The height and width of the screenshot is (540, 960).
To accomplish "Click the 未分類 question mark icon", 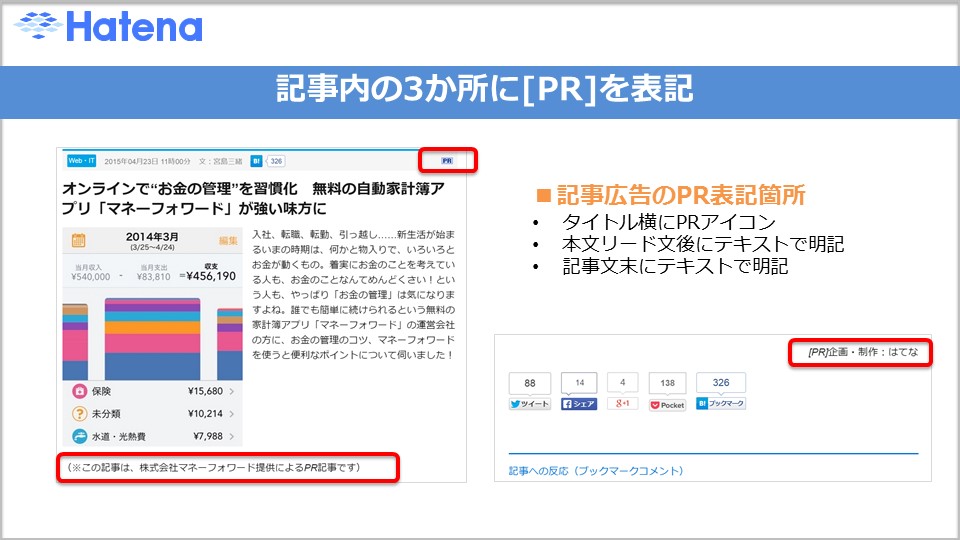I will click(80, 414).
